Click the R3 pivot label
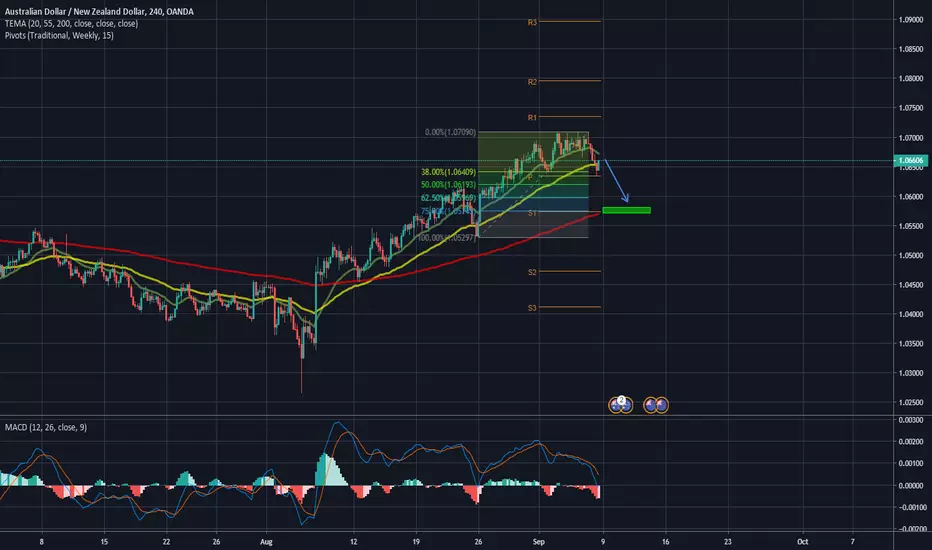This screenshot has height=550, width=932. click(x=532, y=23)
